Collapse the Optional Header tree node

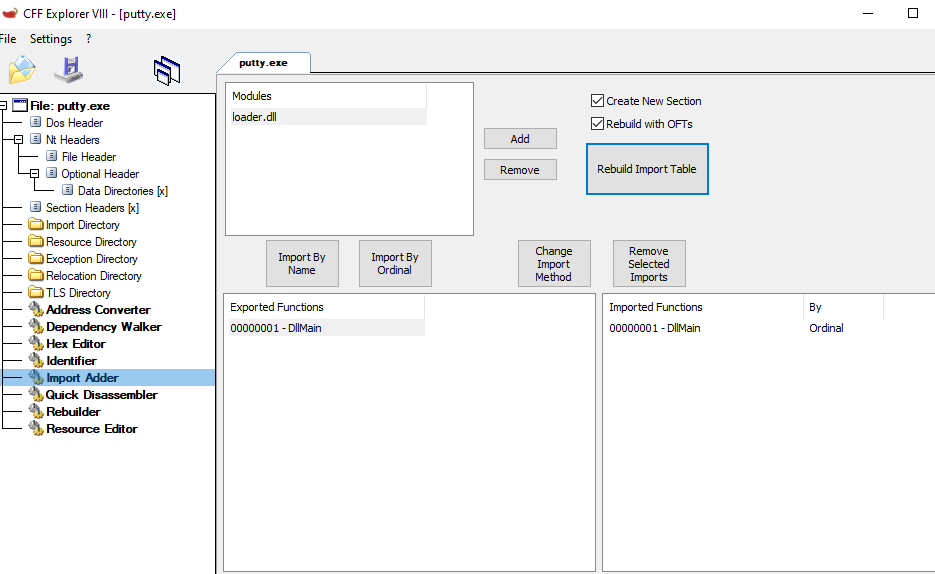(34, 174)
